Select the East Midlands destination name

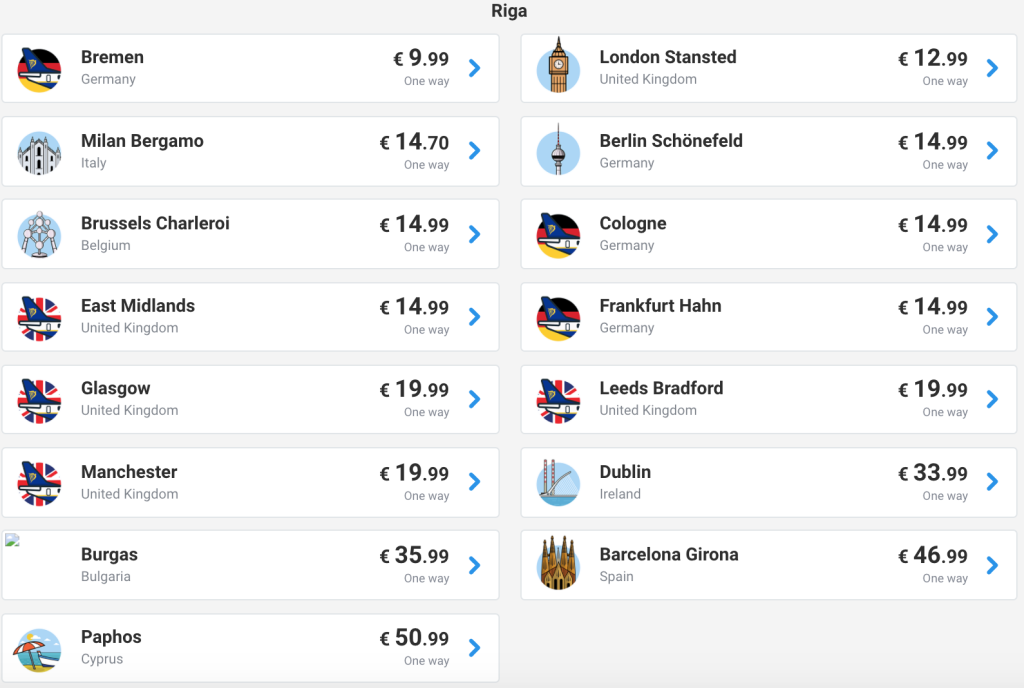[x=138, y=306]
